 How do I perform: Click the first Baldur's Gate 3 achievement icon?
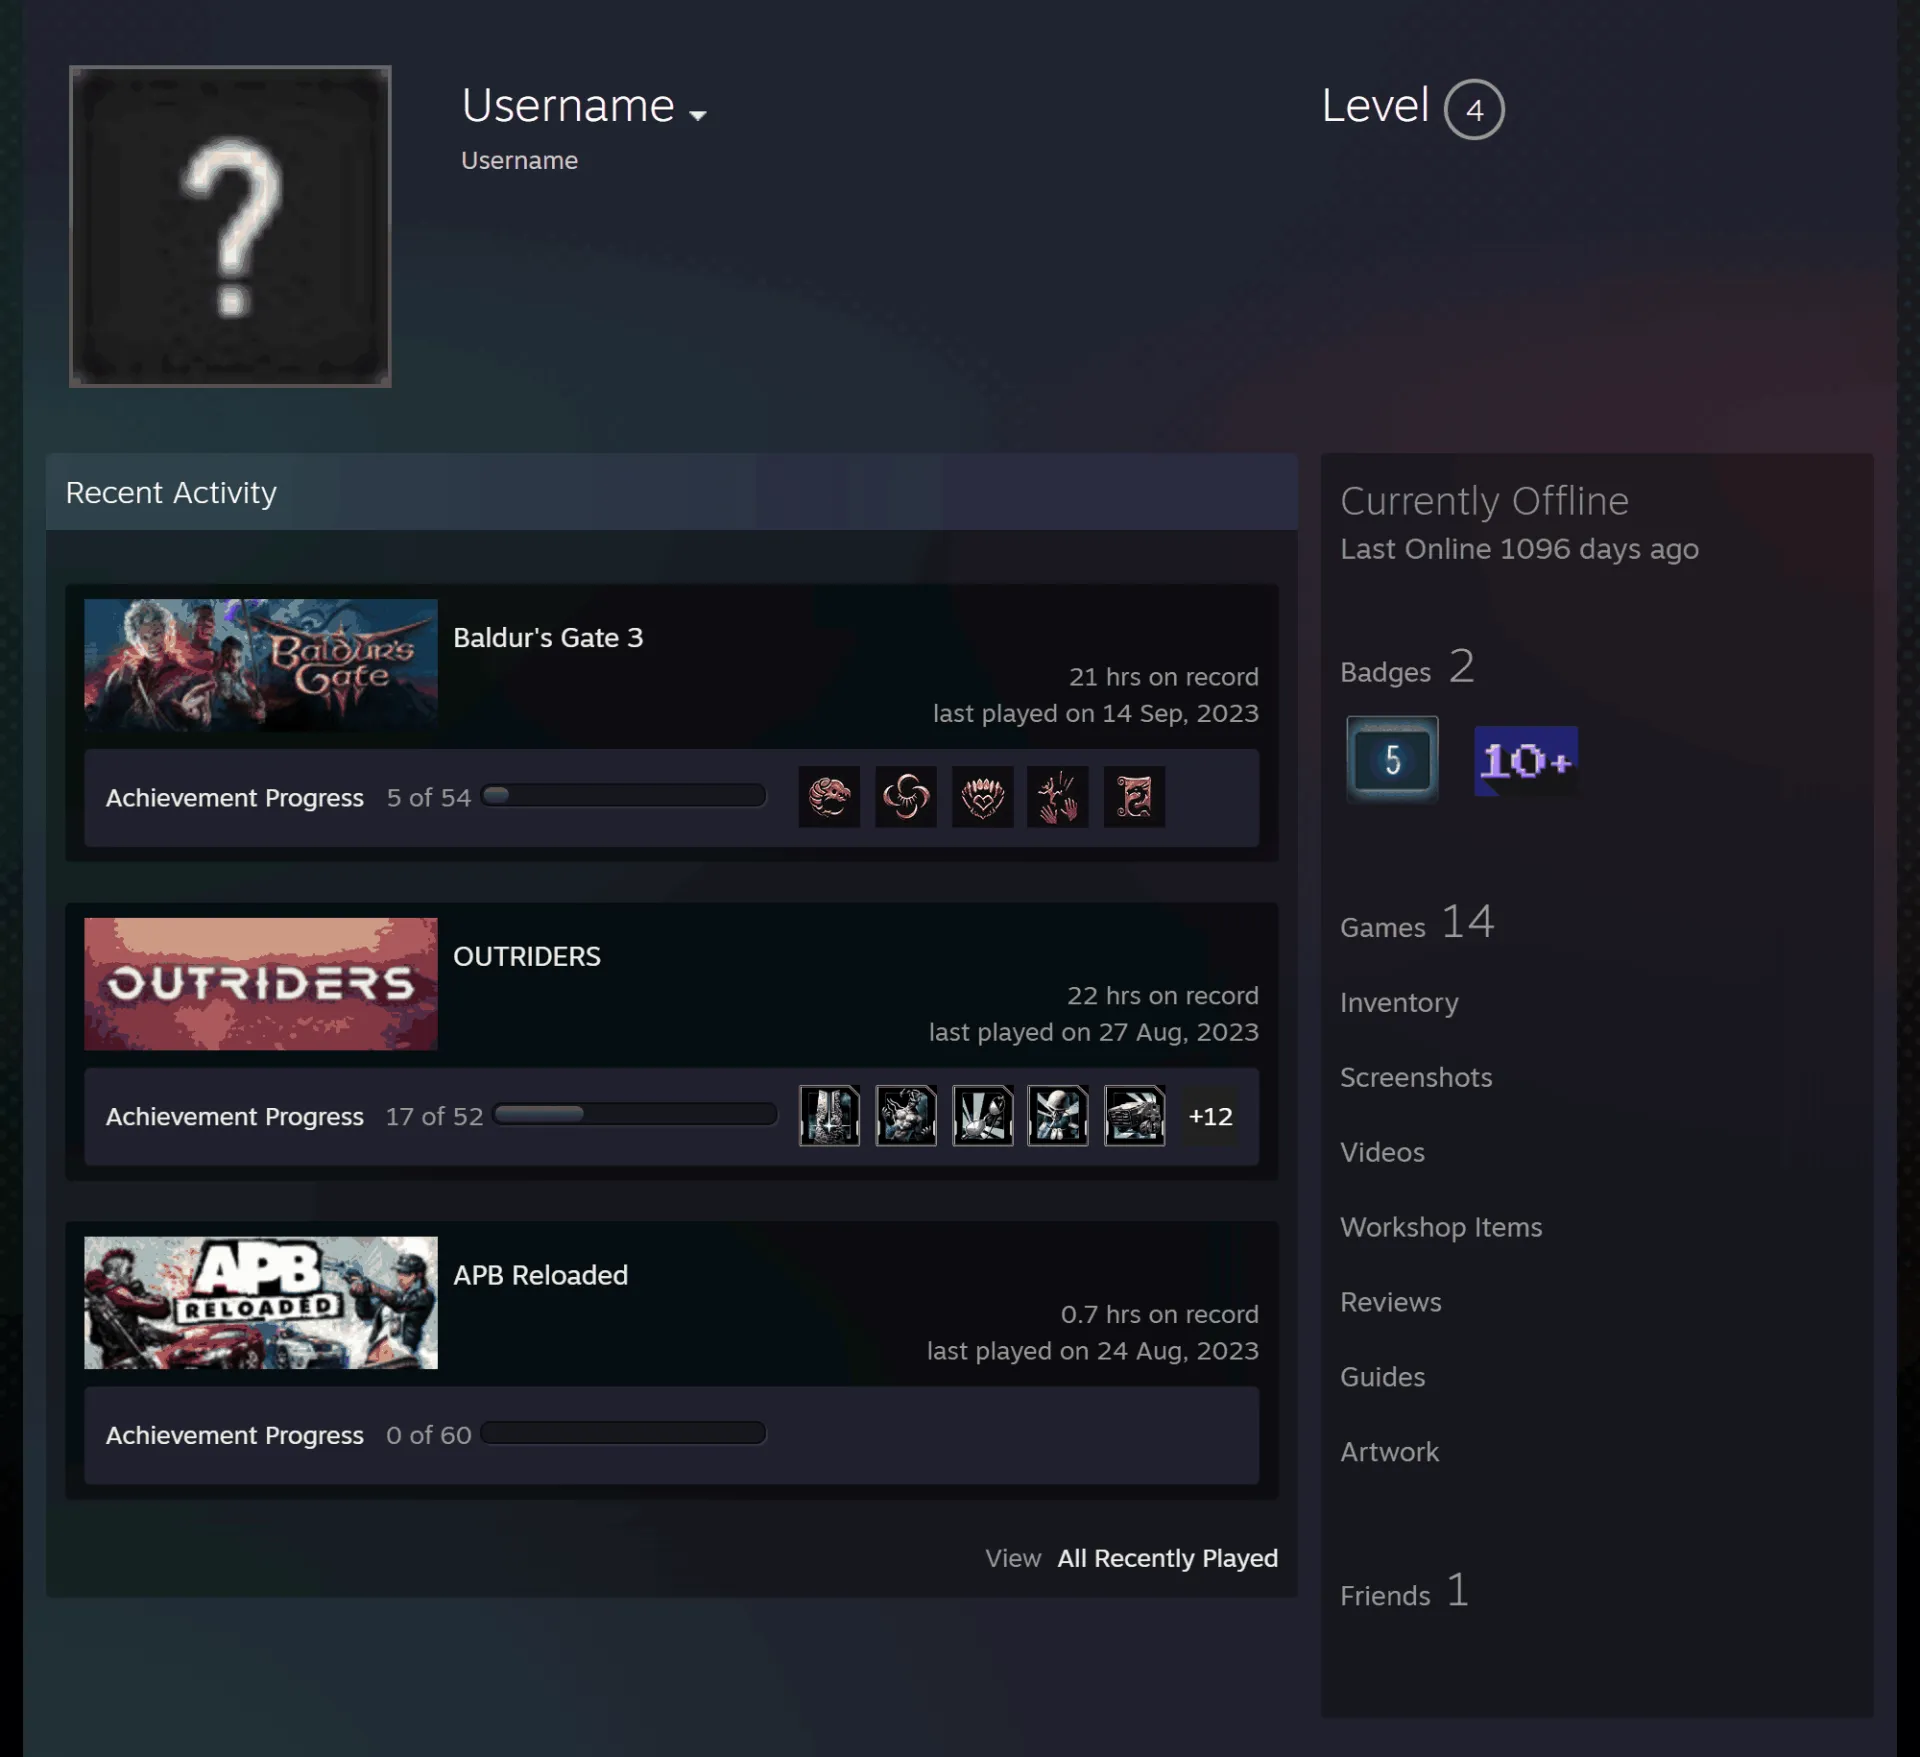(829, 797)
